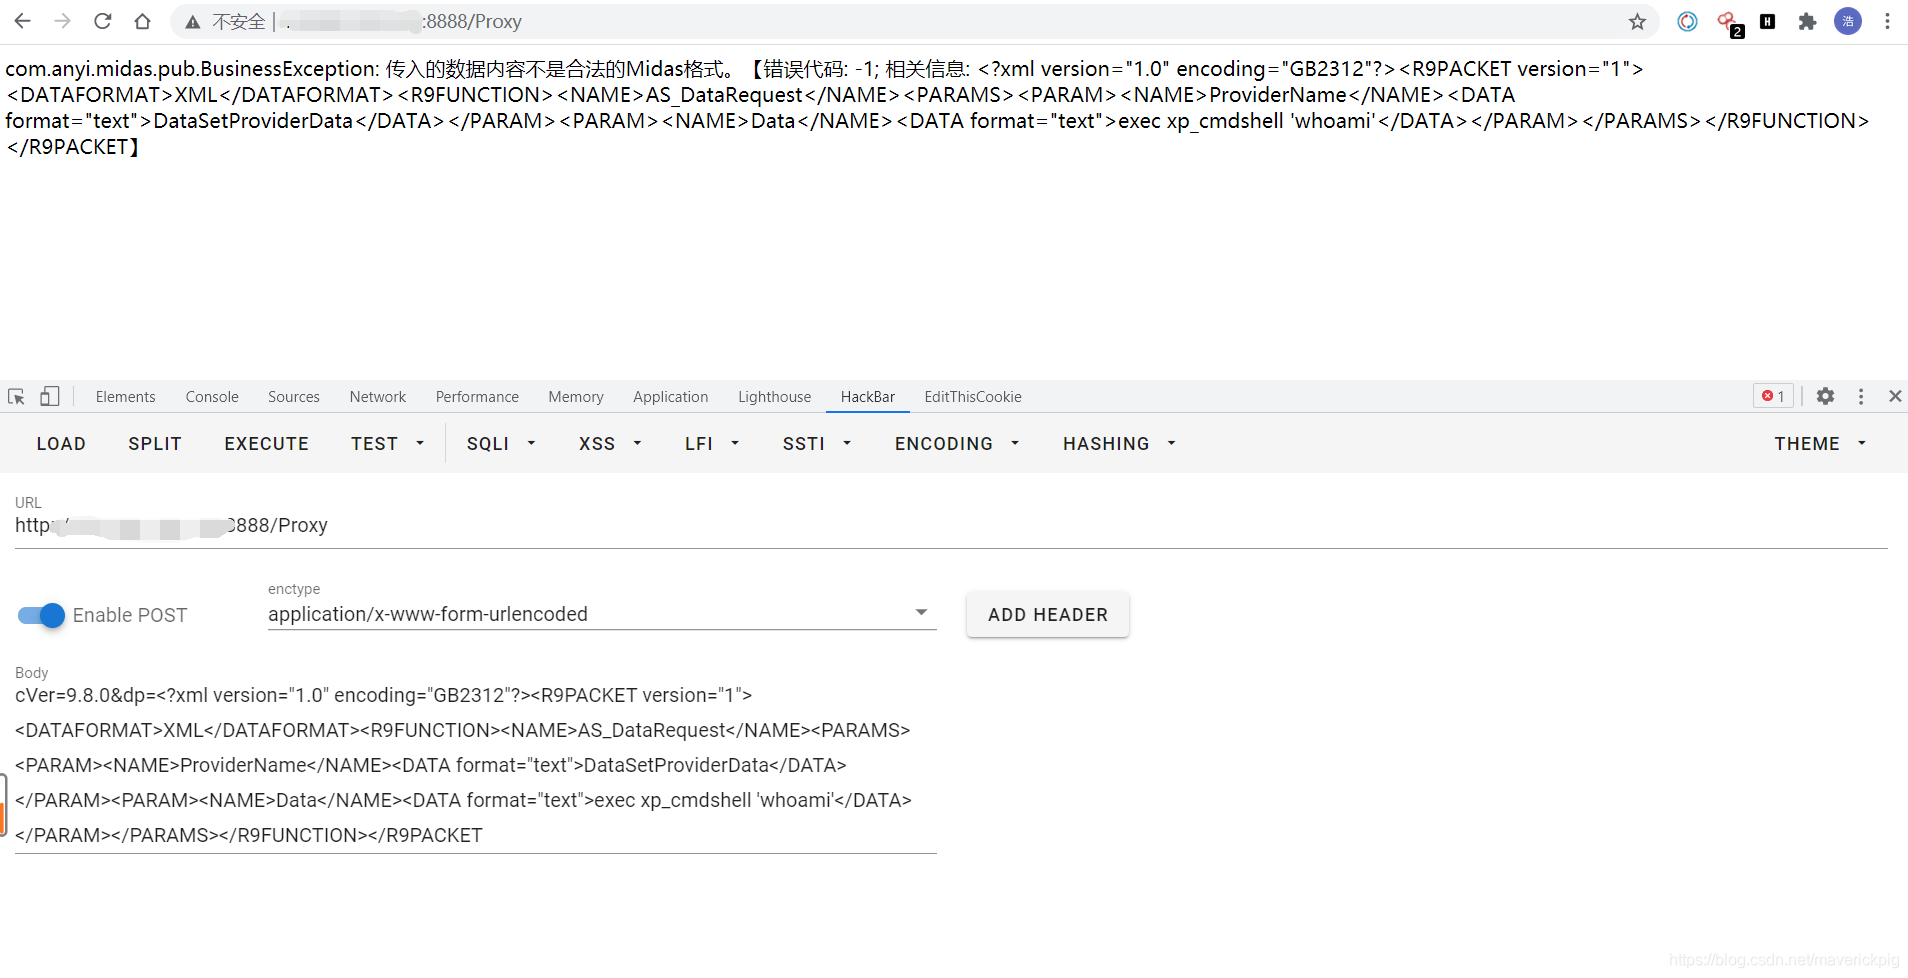Bookmark this page with the star
The image size is (1908, 978).
[1637, 21]
